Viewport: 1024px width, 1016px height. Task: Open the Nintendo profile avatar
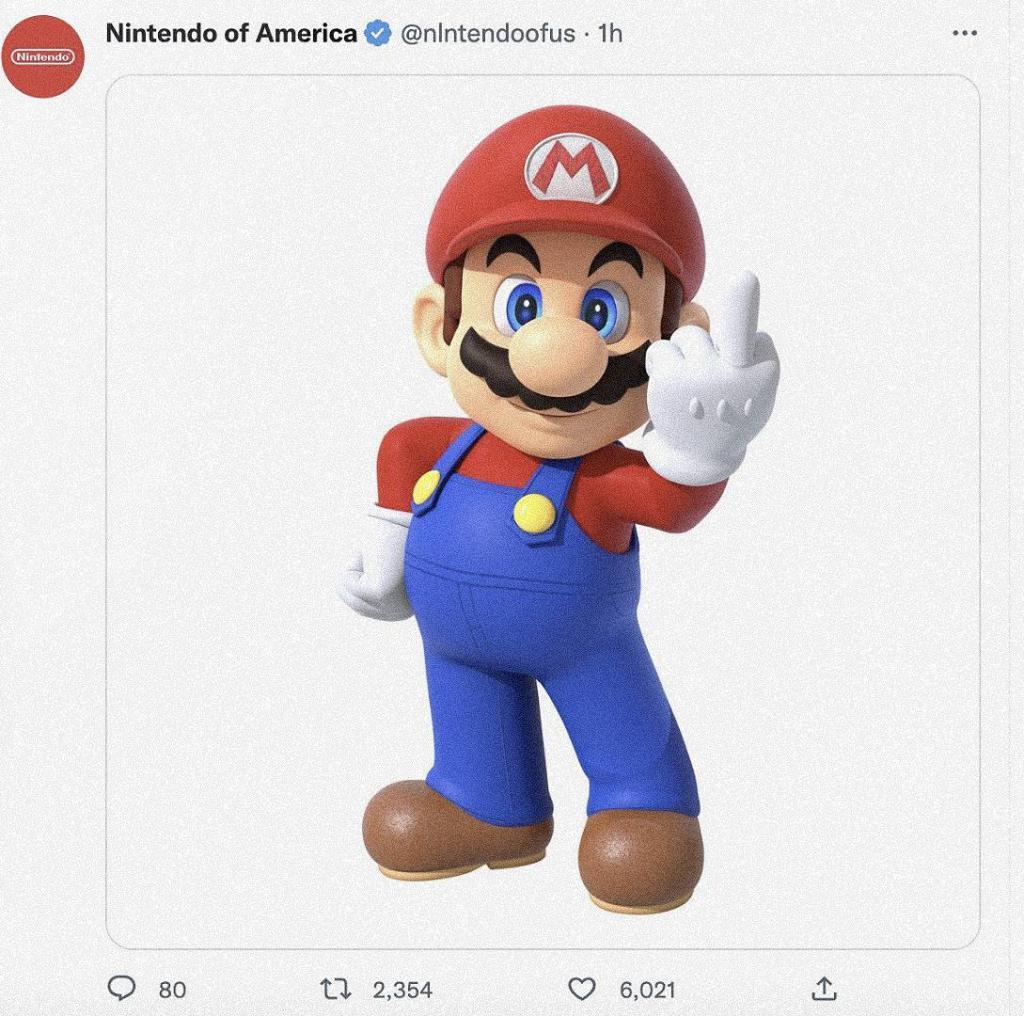(x=43, y=56)
